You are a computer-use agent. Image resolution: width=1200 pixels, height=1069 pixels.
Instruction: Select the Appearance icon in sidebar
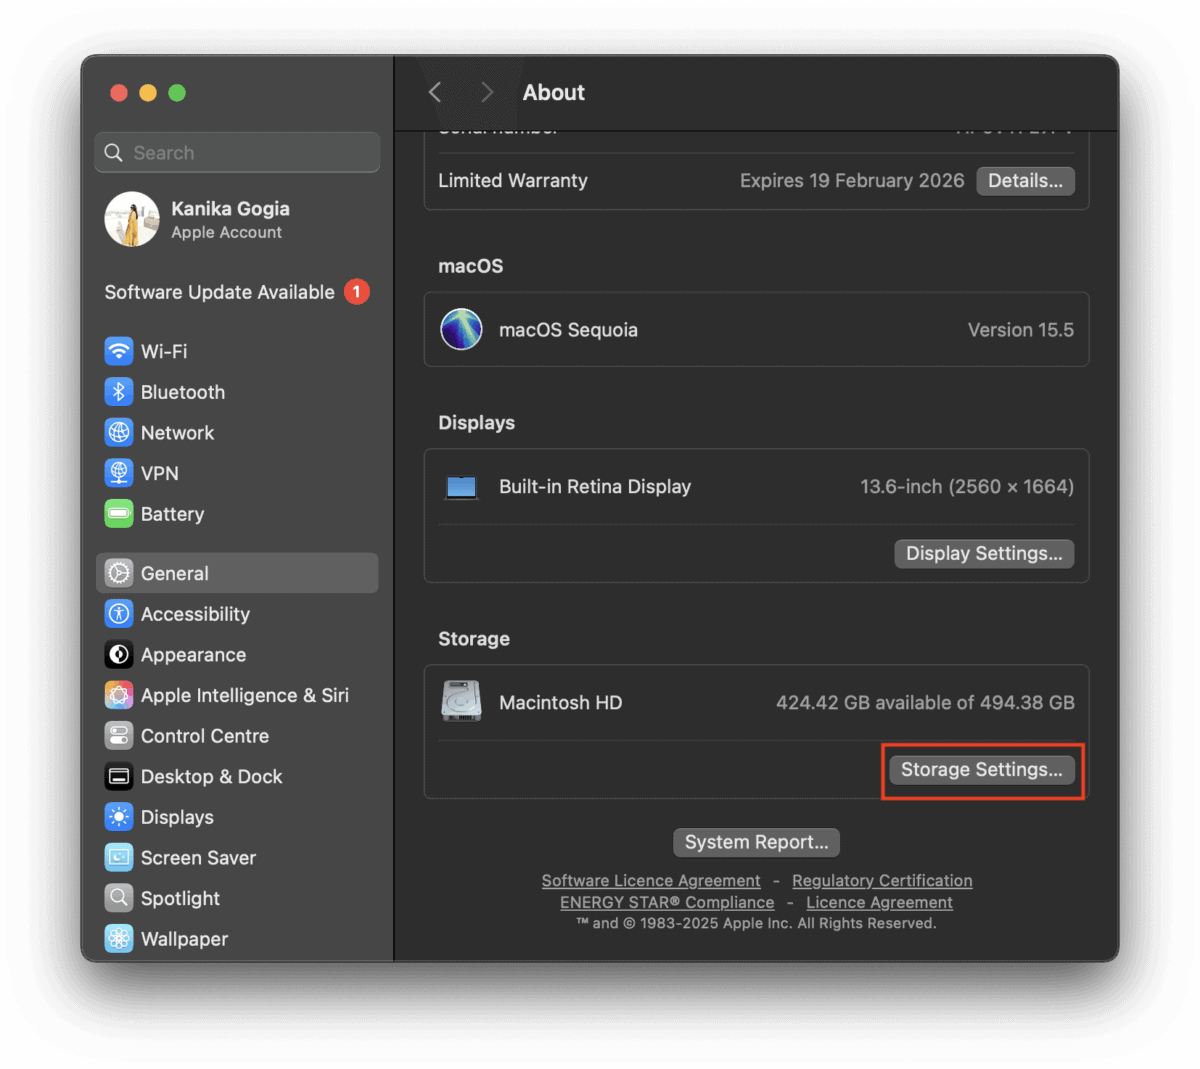click(x=119, y=654)
